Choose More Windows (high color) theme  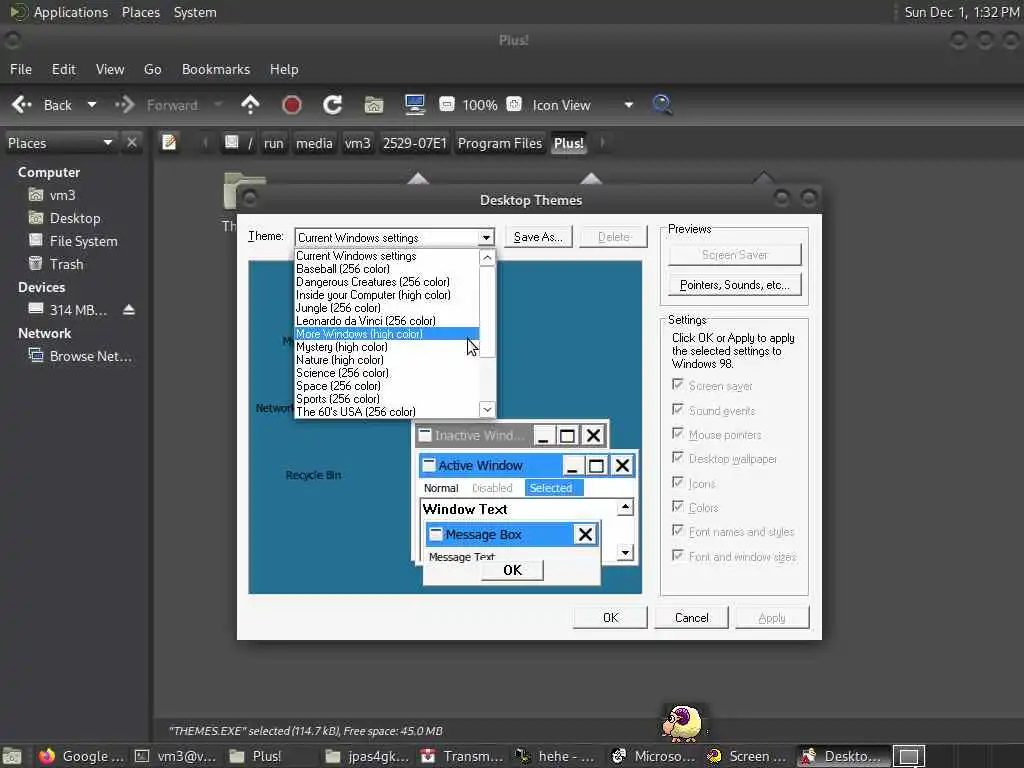pos(387,334)
